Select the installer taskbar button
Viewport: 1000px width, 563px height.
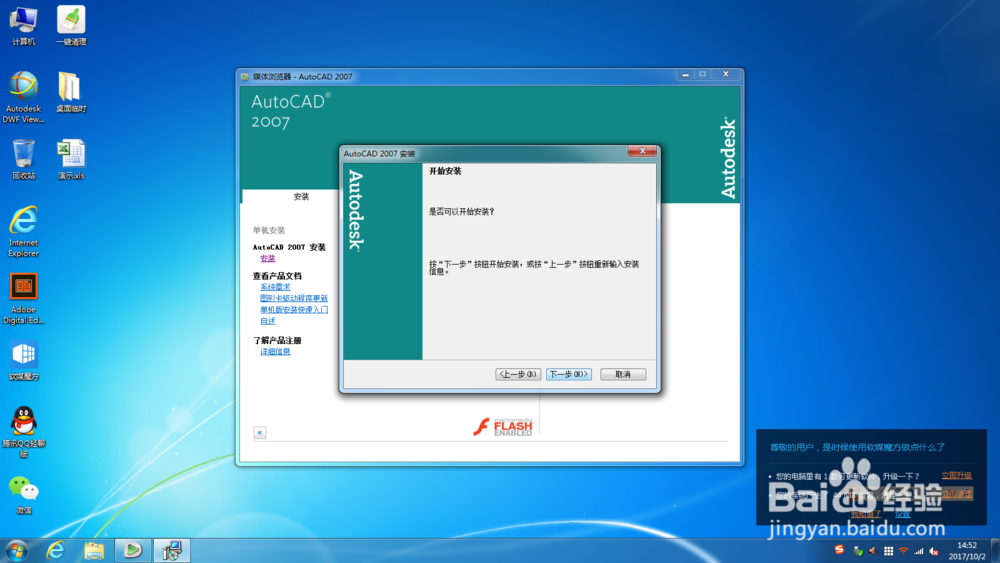click(172, 550)
